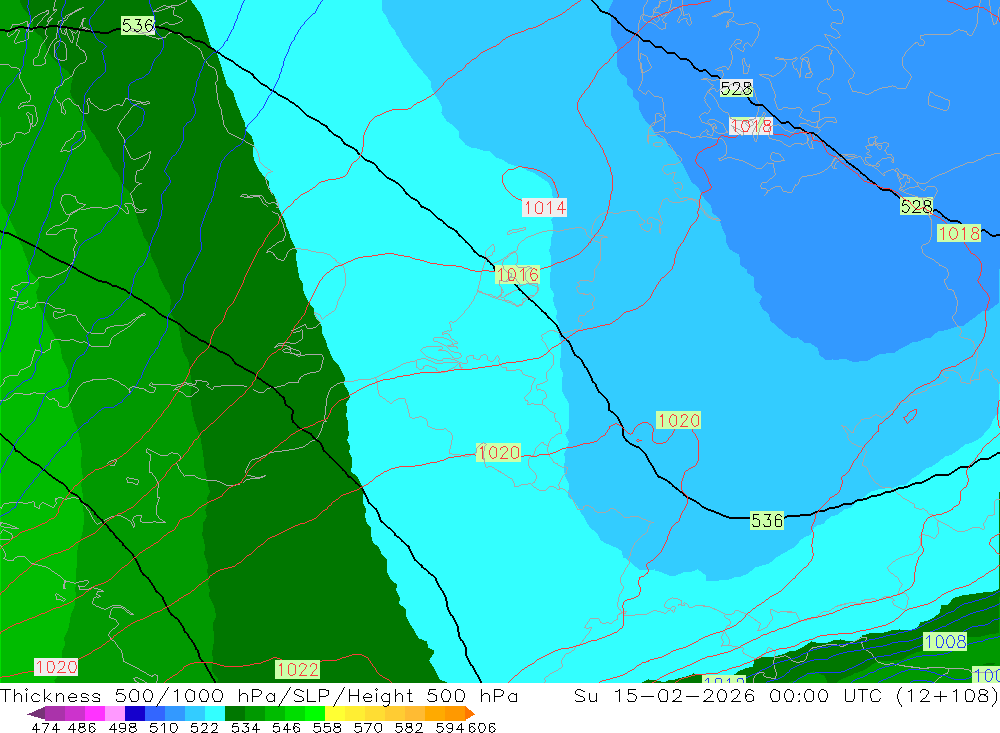Click the 1020 label in the bottom left corner

coord(56,667)
